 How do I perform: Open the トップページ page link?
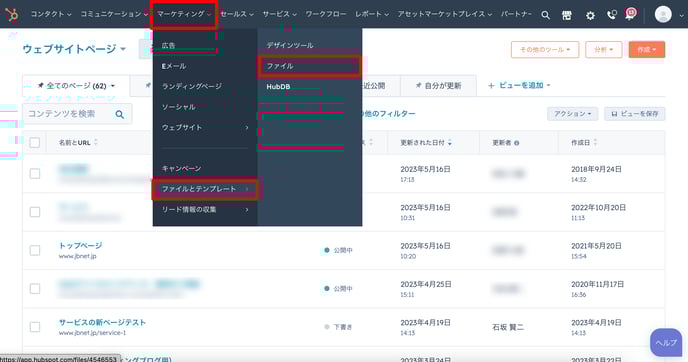[80, 246]
